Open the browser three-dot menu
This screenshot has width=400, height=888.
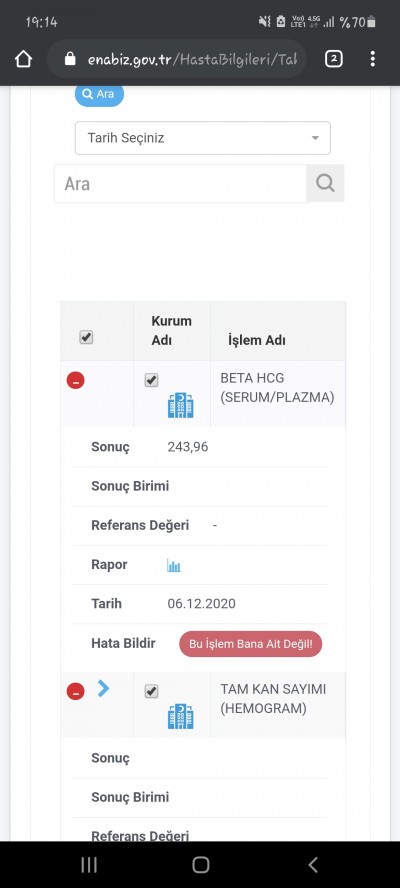coord(372,59)
